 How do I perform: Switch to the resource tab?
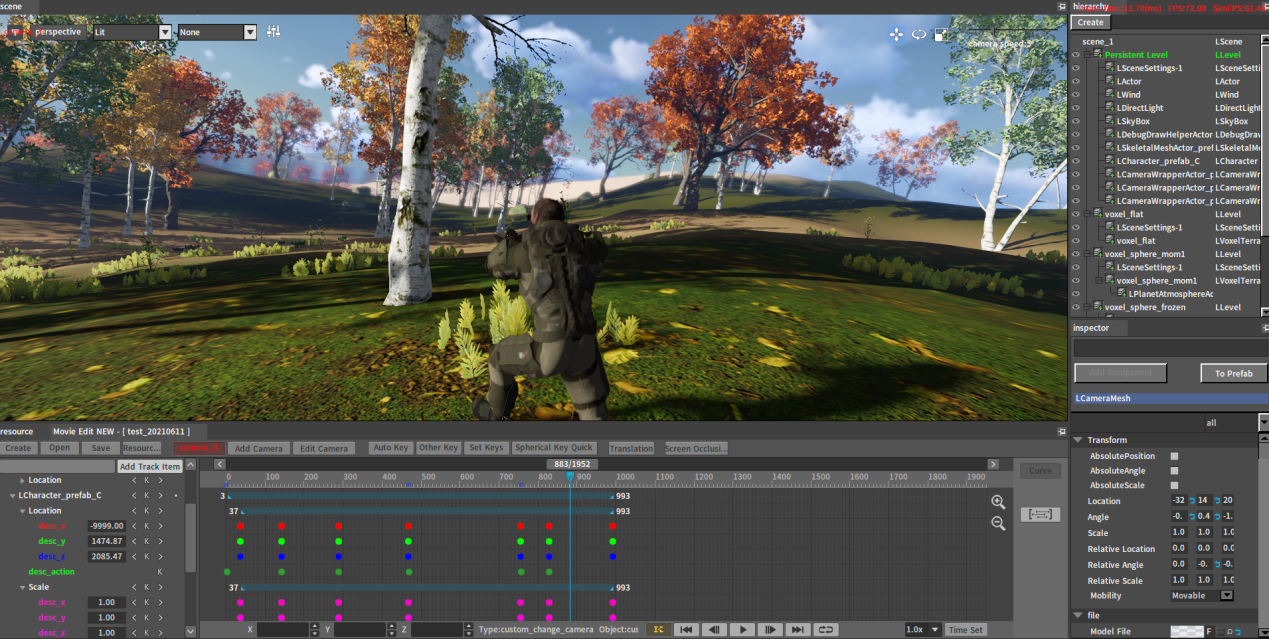[17, 432]
